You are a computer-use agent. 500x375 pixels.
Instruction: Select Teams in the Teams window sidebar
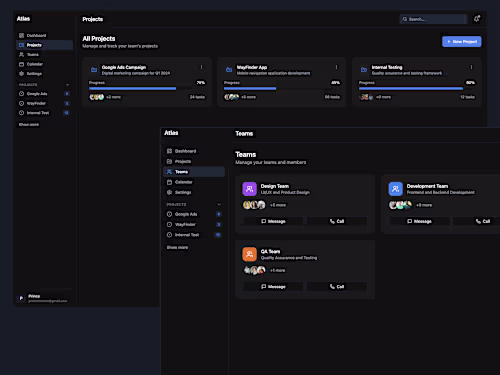click(194, 172)
